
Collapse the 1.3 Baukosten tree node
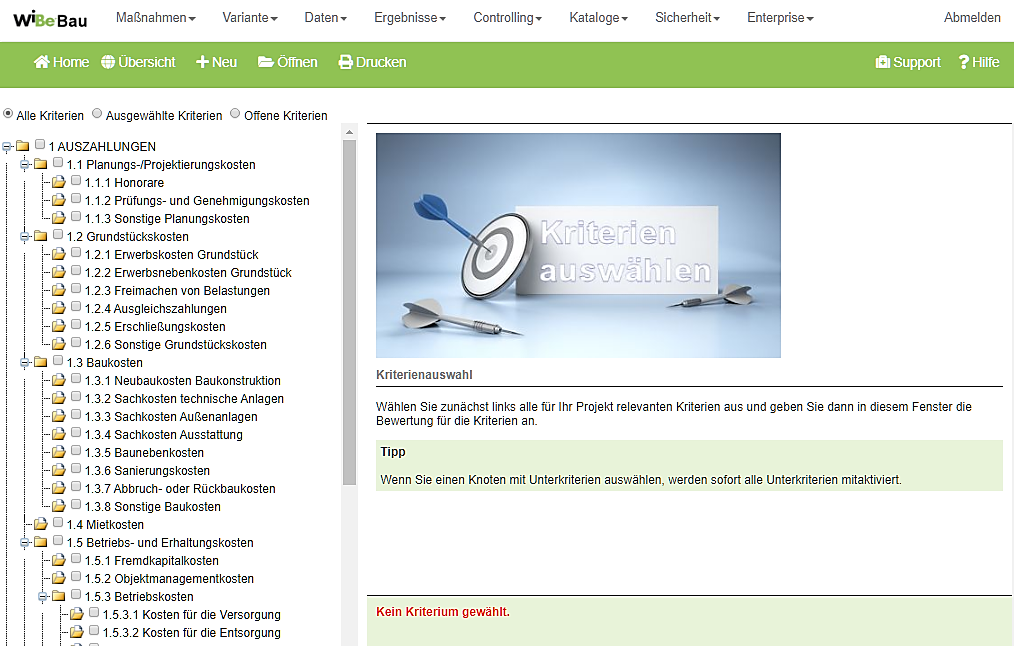tap(26, 362)
